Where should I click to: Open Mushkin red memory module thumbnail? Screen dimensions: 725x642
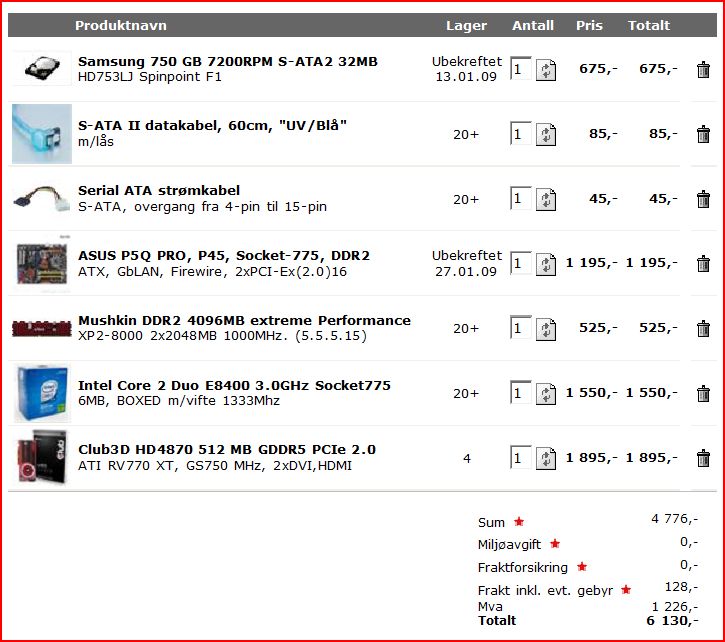click(42, 327)
